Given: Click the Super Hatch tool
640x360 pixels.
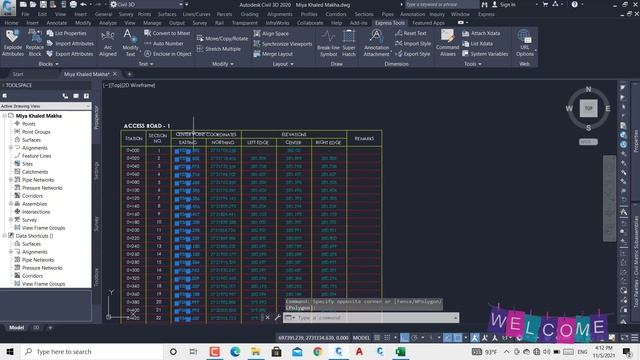Looking at the screenshot, I should click(349, 43).
